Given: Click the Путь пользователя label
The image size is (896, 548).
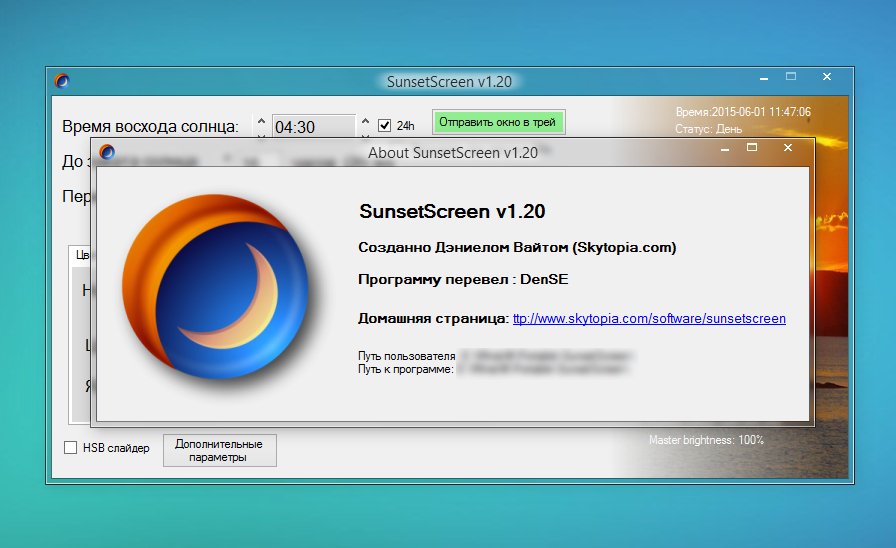Looking at the screenshot, I should tap(407, 356).
